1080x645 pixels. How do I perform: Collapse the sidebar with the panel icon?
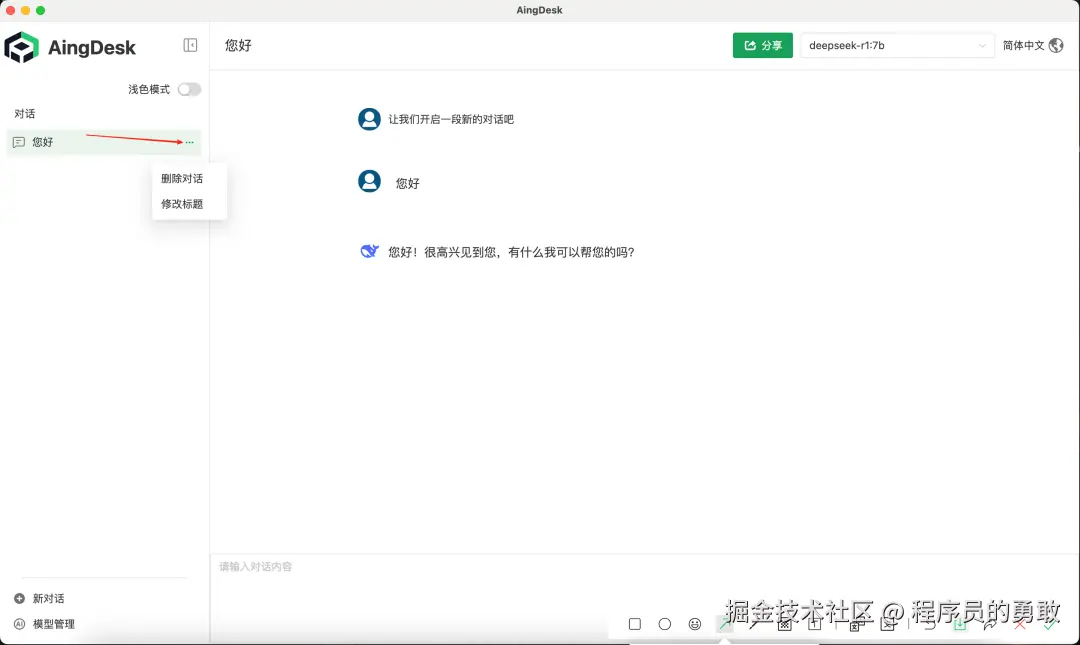click(x=190, y=45)
